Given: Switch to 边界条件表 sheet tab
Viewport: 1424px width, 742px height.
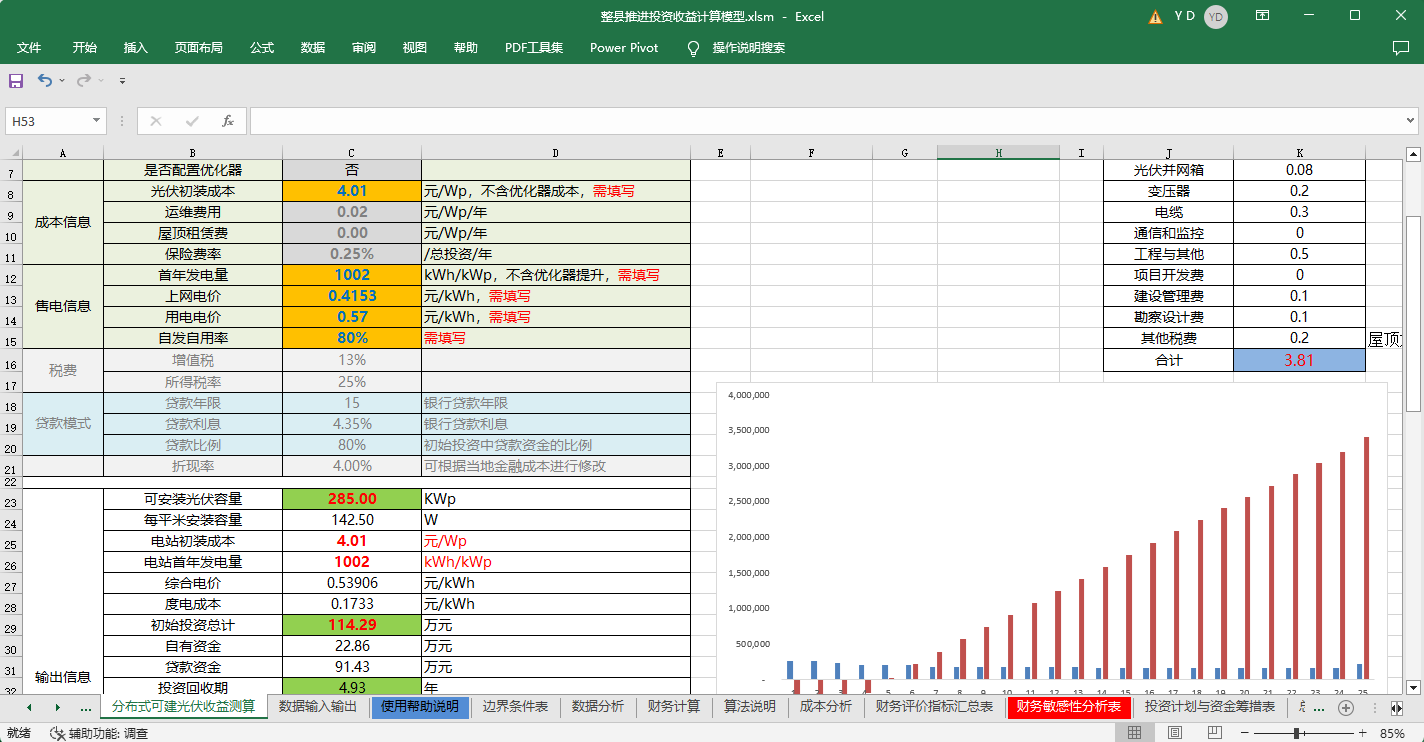Looking at the screenshot, I should pyautogui.click(x=515, y=707).
